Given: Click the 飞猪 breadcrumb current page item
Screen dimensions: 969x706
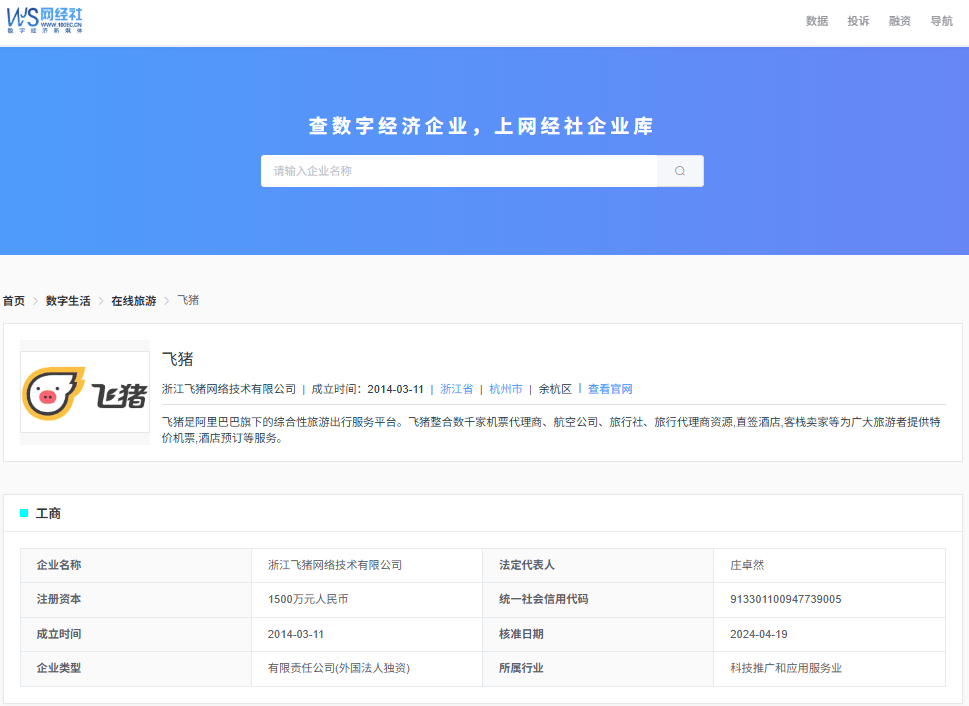Looking at the screenshot, I should (188, 301).
